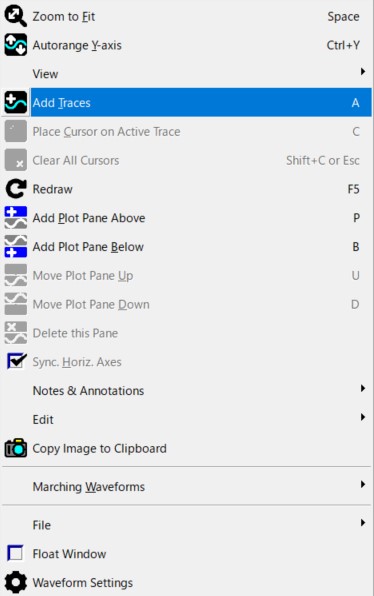Click the Autorange Y-axis icon
Screen dimensions: 374x596
(16, 45)
